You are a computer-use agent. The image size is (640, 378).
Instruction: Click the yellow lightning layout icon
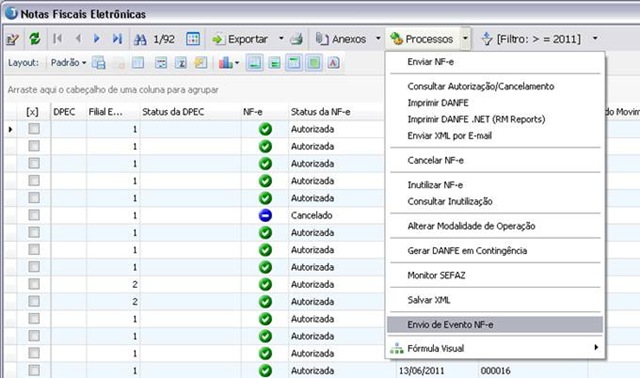(x=200, y=63)
